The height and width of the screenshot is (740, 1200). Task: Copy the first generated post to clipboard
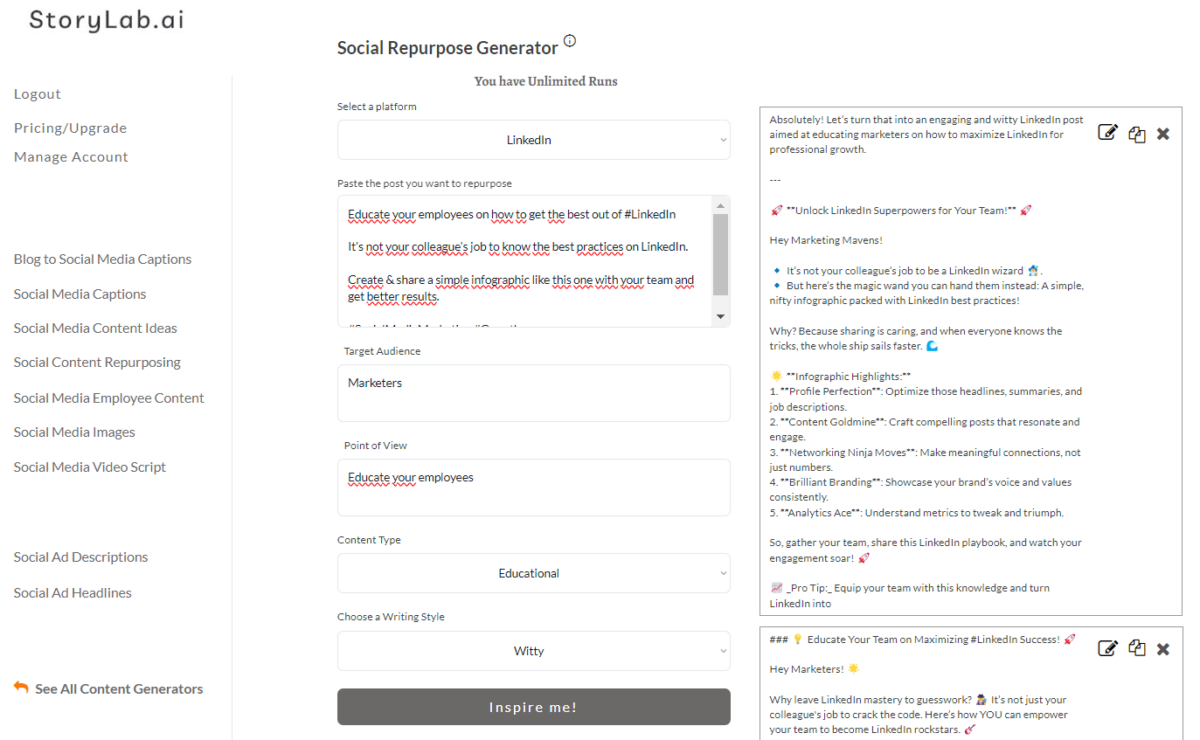pyautogui.click(x=1136, y=134)
